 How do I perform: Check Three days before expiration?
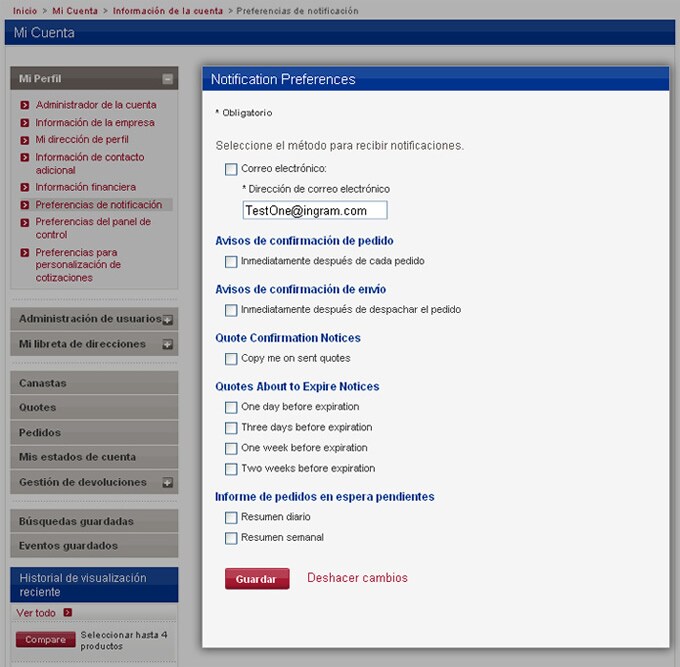click(231, 428)
